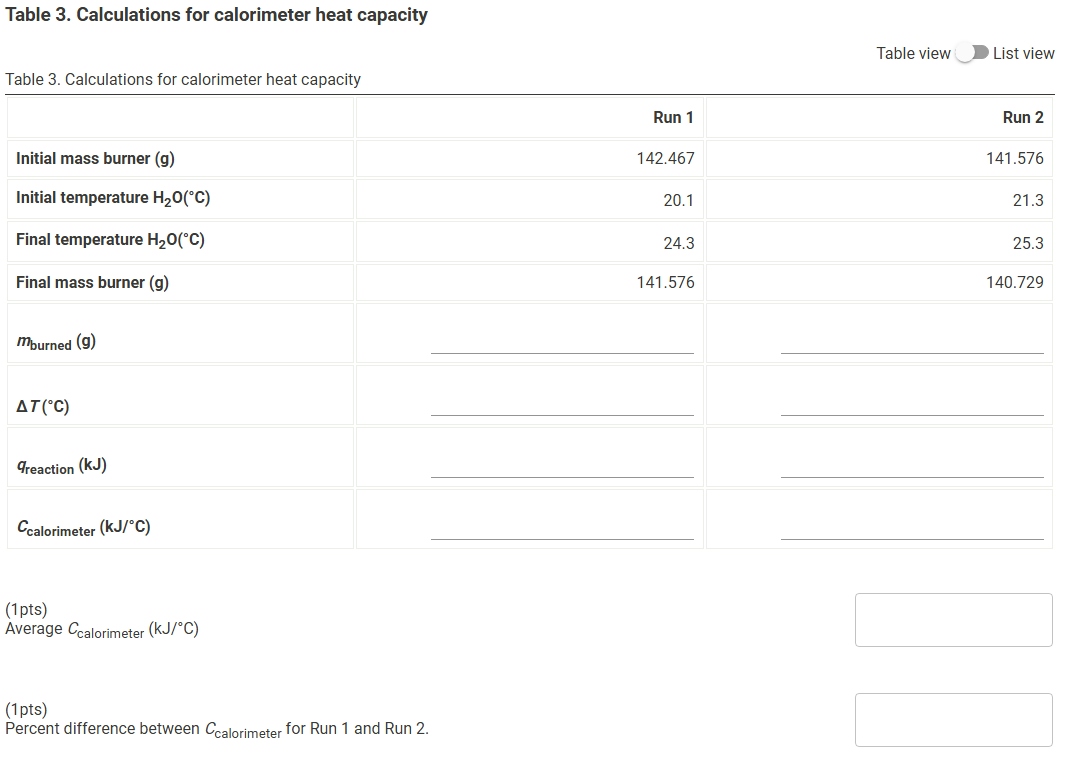This screenshot has height=761, width=1070.
Task: Switch the view toggle back to Table view
Action: click(x=970, y=52)
